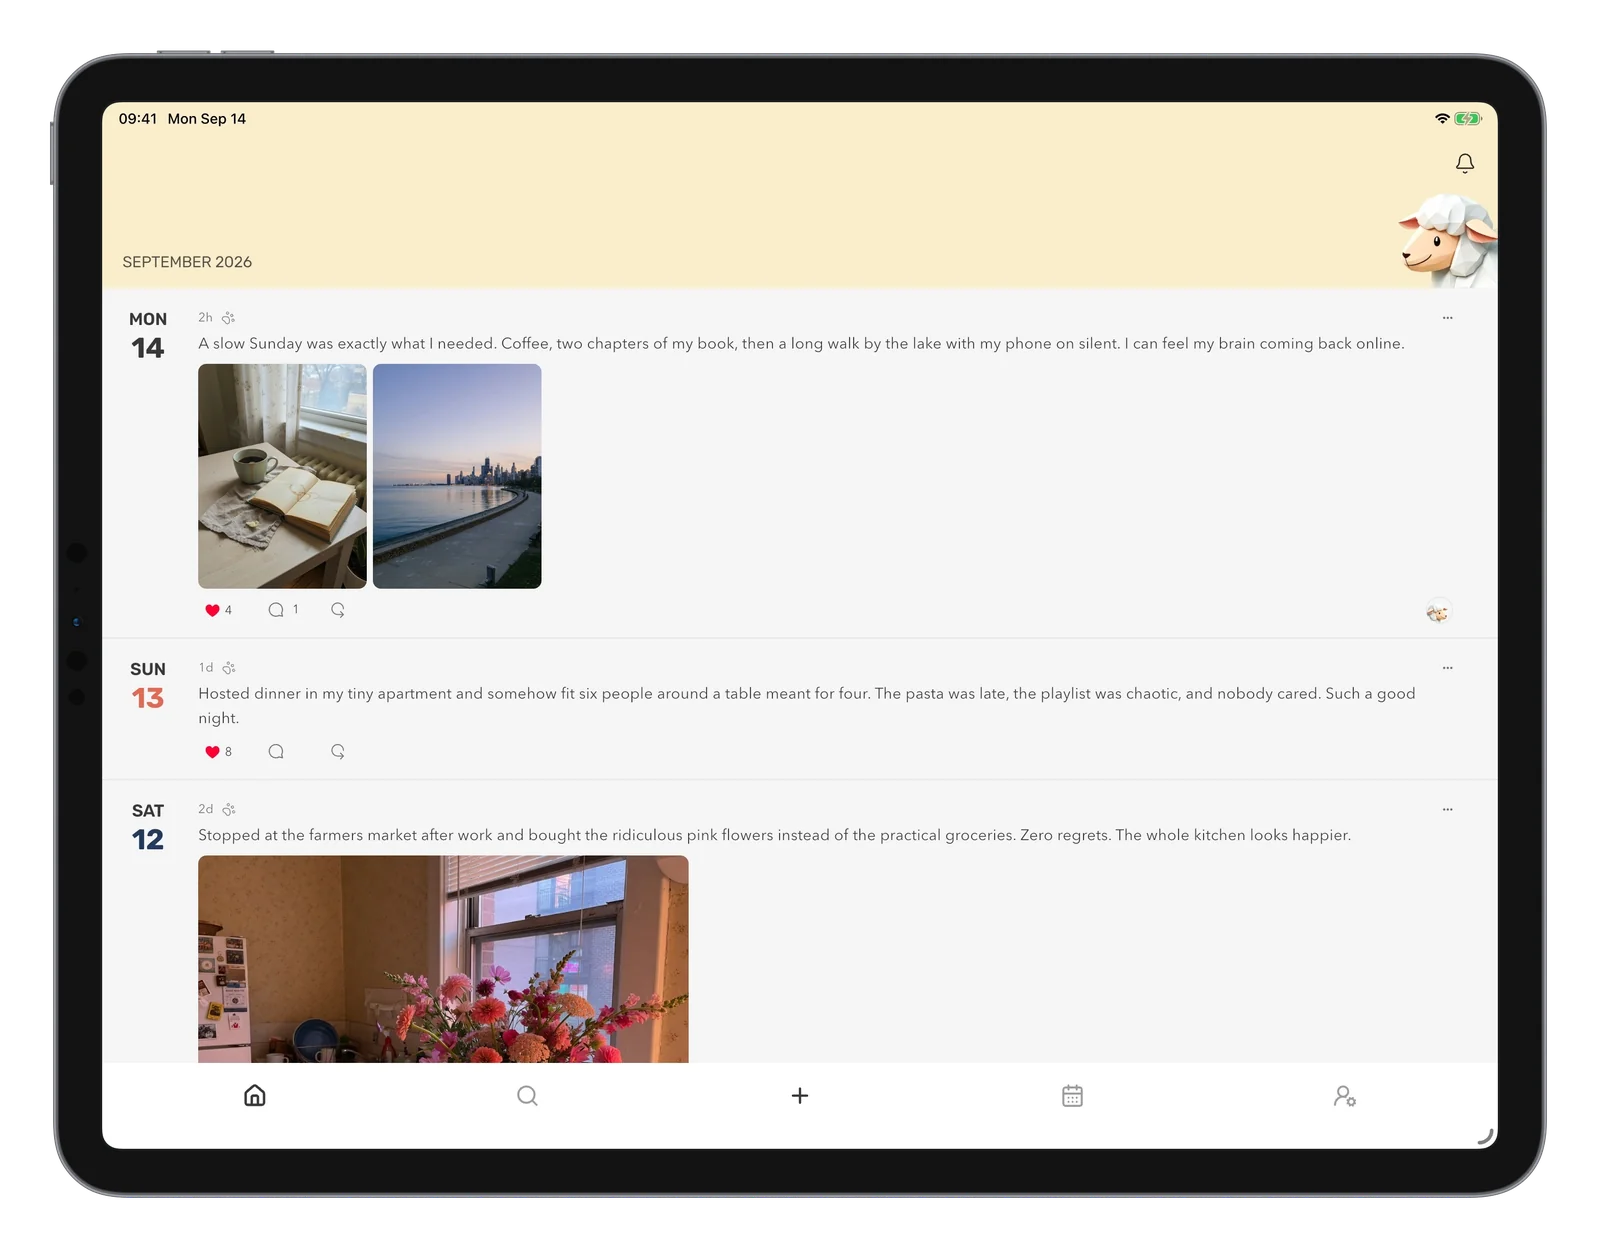The height and width of the screenshot is (1251, 1600).
Task: Tap the commenter avatar on Monday post
Action: 1438,612
